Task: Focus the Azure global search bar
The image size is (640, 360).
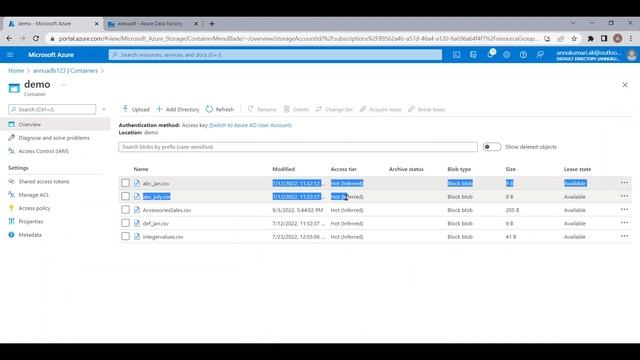Action: point(275,55)
